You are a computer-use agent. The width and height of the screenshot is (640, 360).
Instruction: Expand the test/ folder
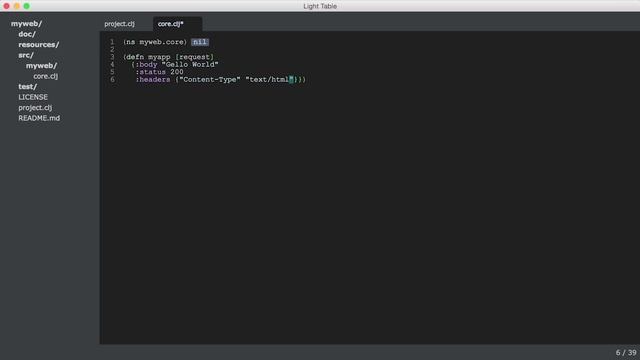[27, 87]
